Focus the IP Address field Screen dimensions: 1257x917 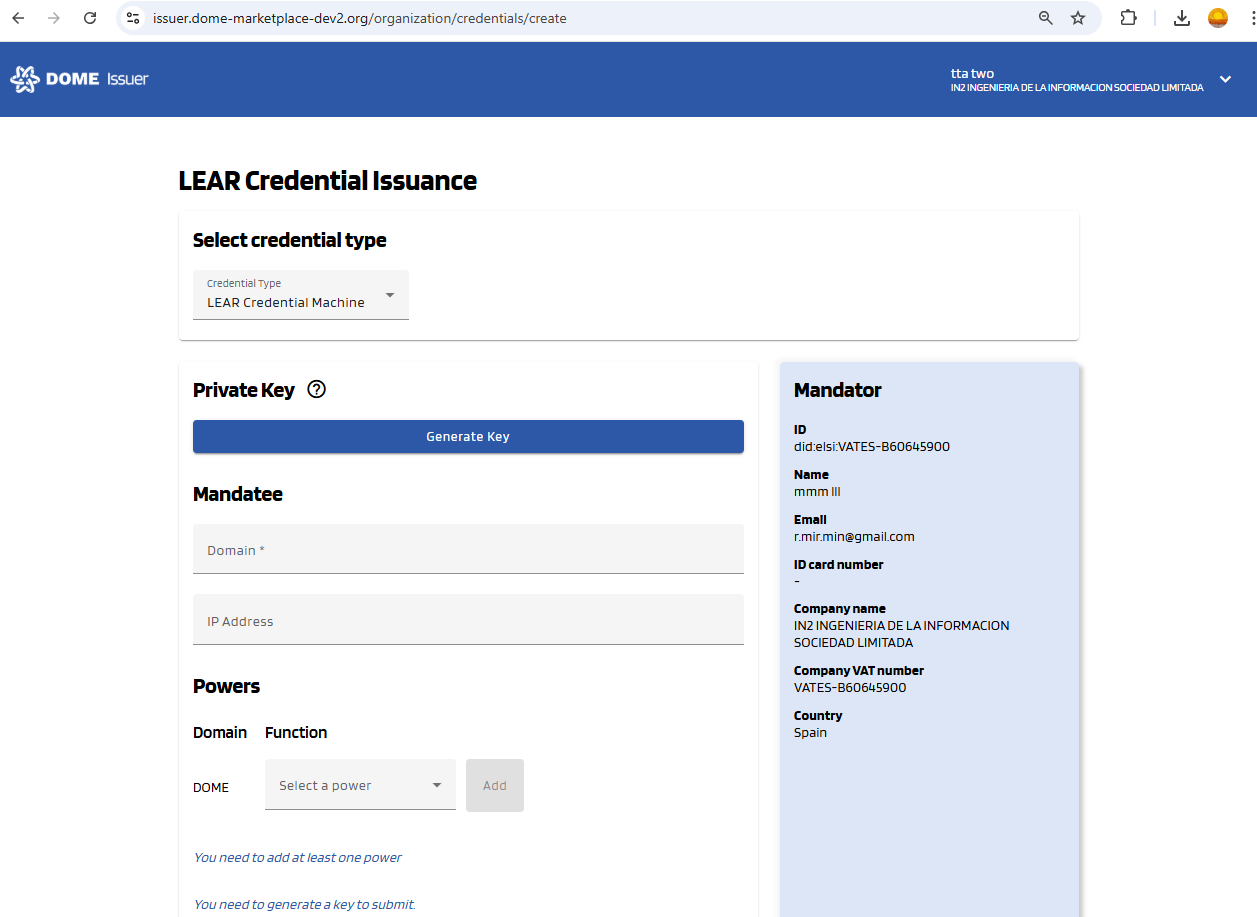click(x=468, y=620)
